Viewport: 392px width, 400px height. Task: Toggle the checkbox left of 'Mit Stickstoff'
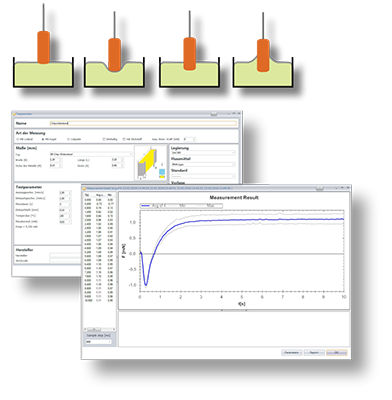pyautogui.click(x=104, y=139)
